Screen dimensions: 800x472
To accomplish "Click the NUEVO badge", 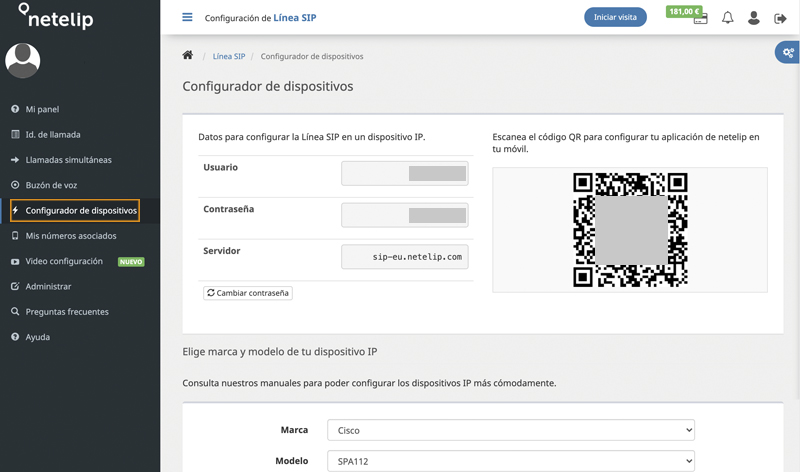I will point(131,262).
